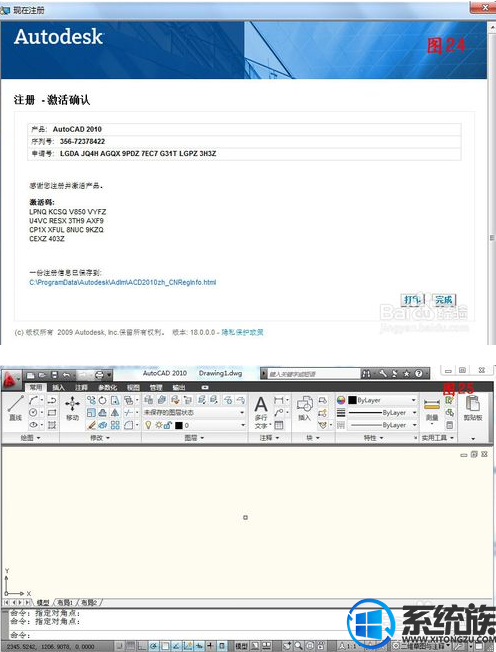
Task: Open the ACD2010zh_CNRegInfo.html file path link
Action: pyautogui.click(x=123, y=282)
